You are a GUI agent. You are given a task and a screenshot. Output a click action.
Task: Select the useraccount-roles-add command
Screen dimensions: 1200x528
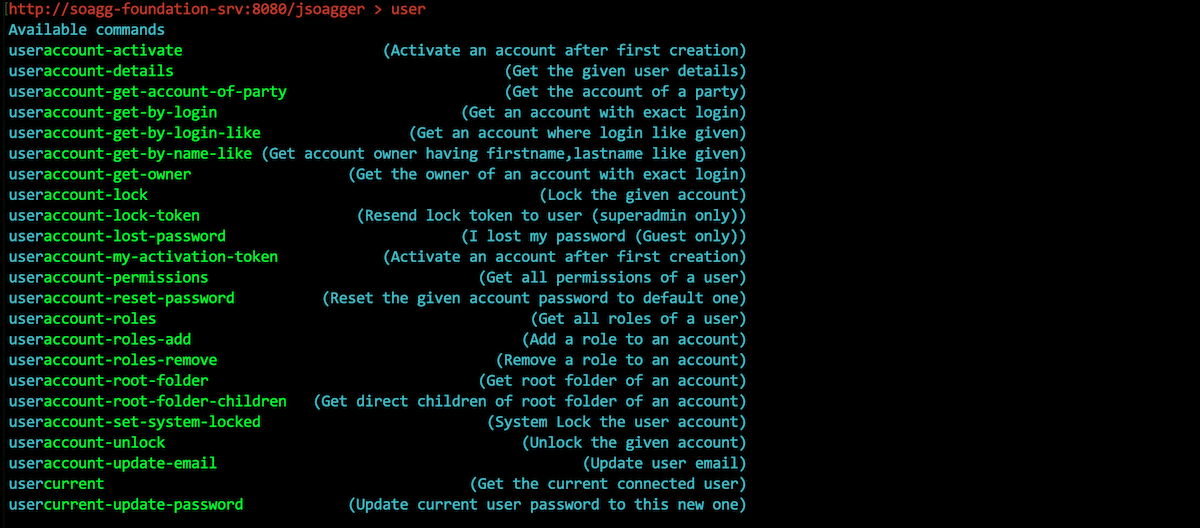(x=99, y=339)
